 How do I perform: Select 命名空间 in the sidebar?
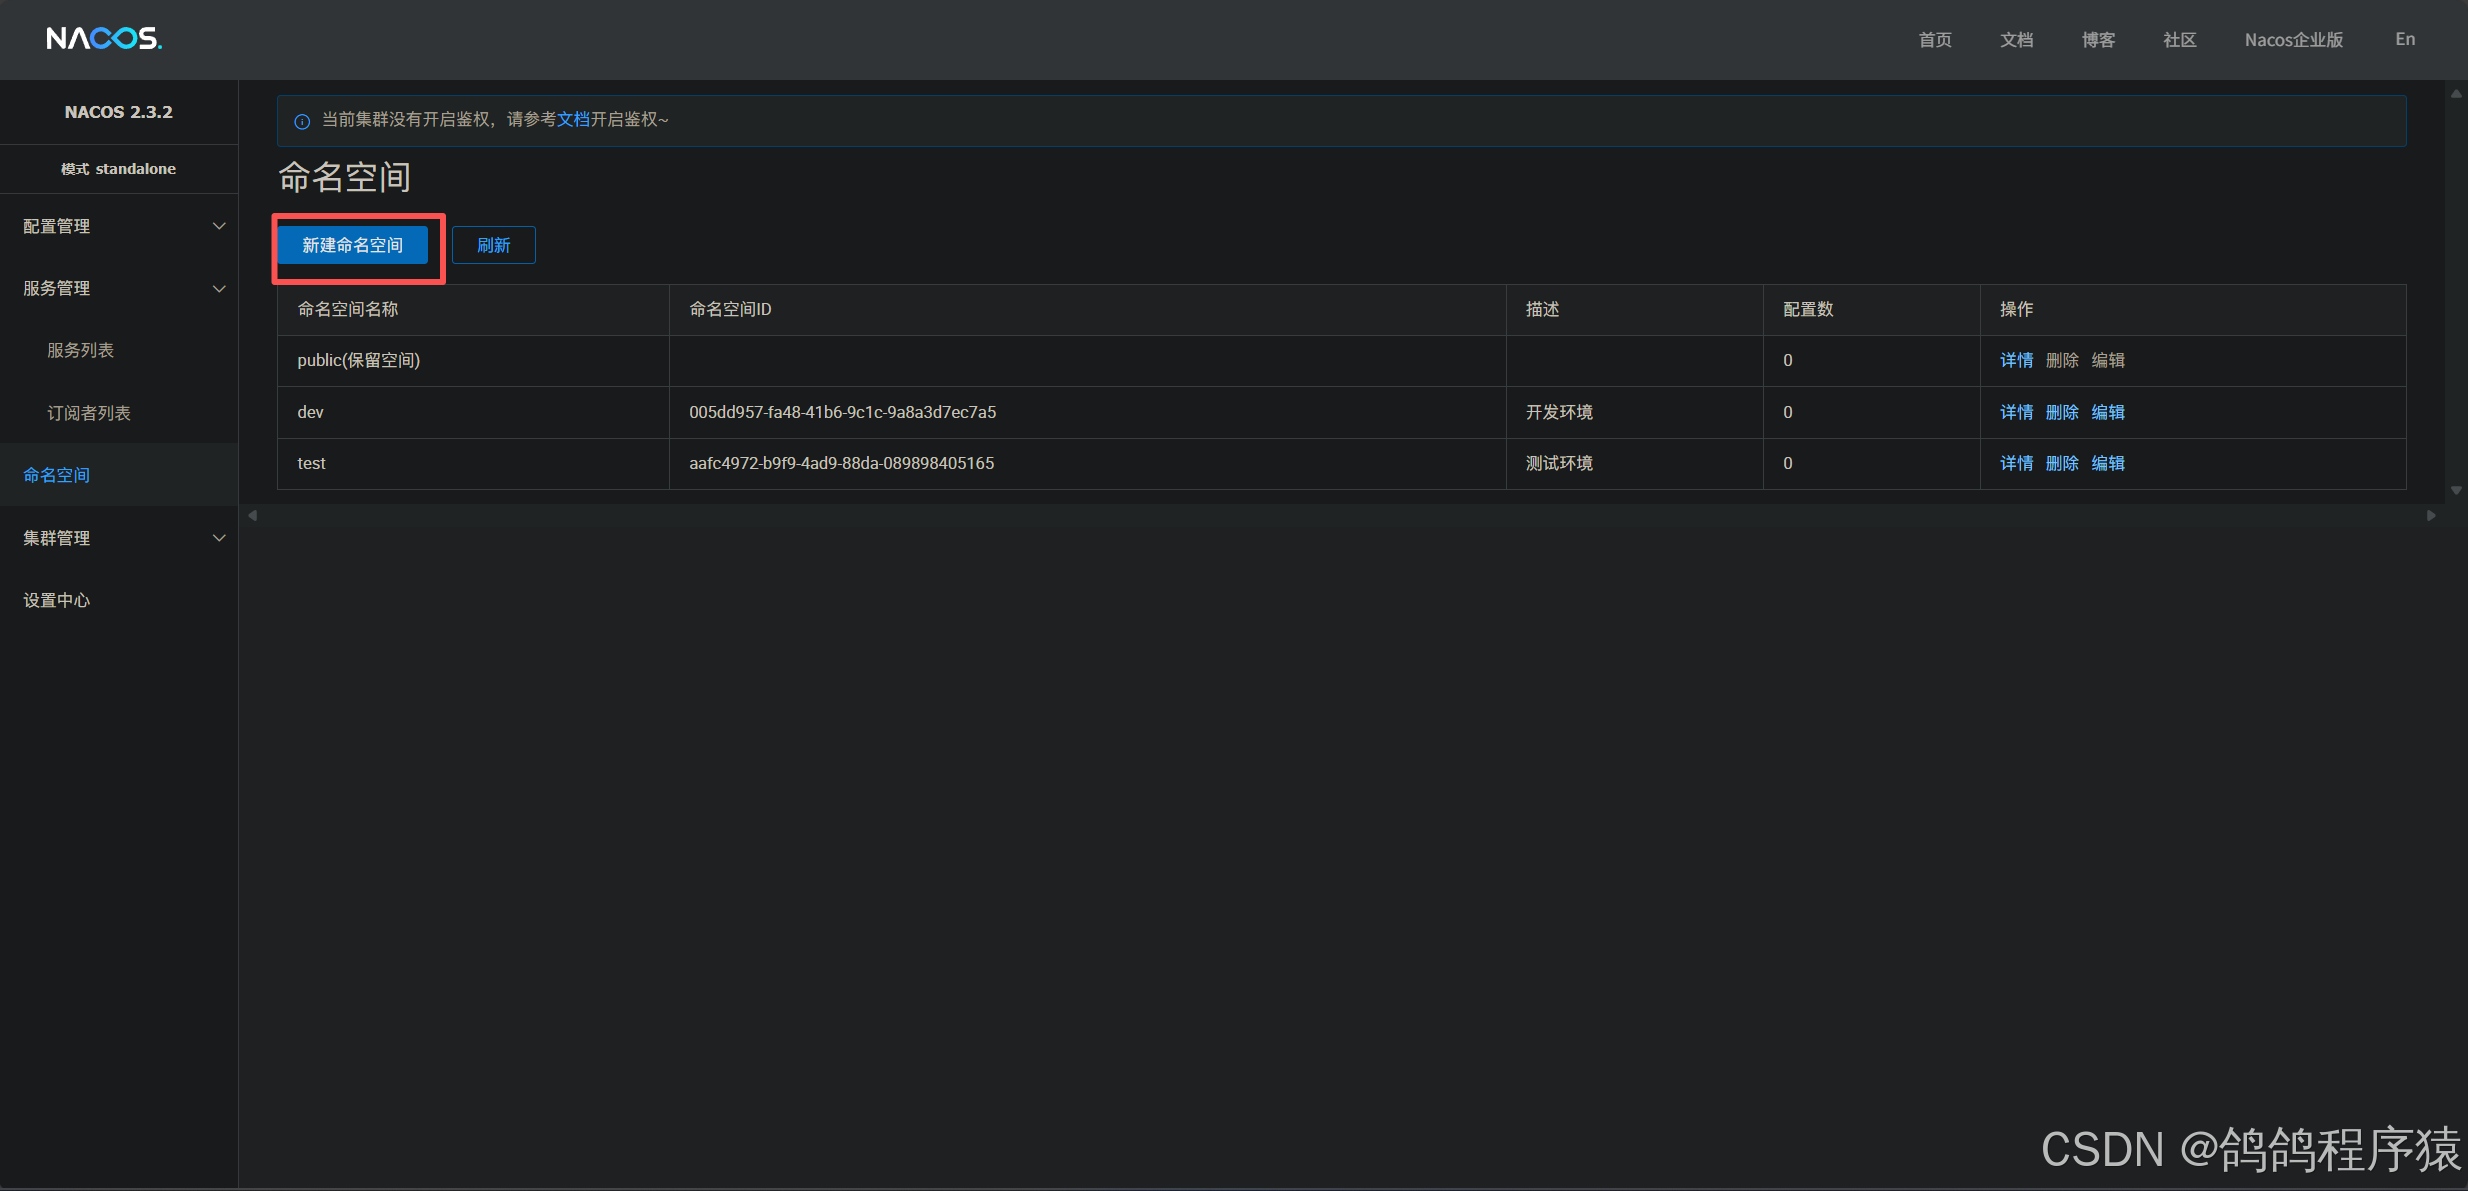(57, 475)
